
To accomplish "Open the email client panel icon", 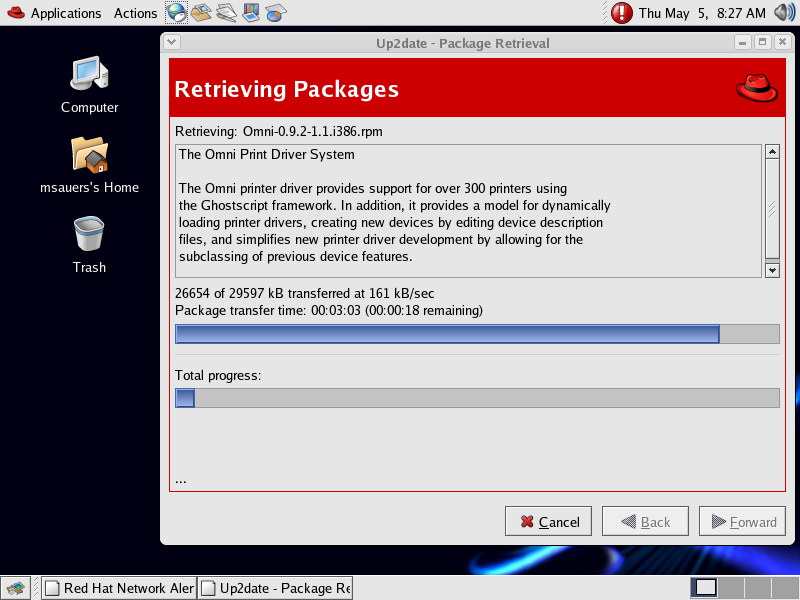I will (202, 13).
